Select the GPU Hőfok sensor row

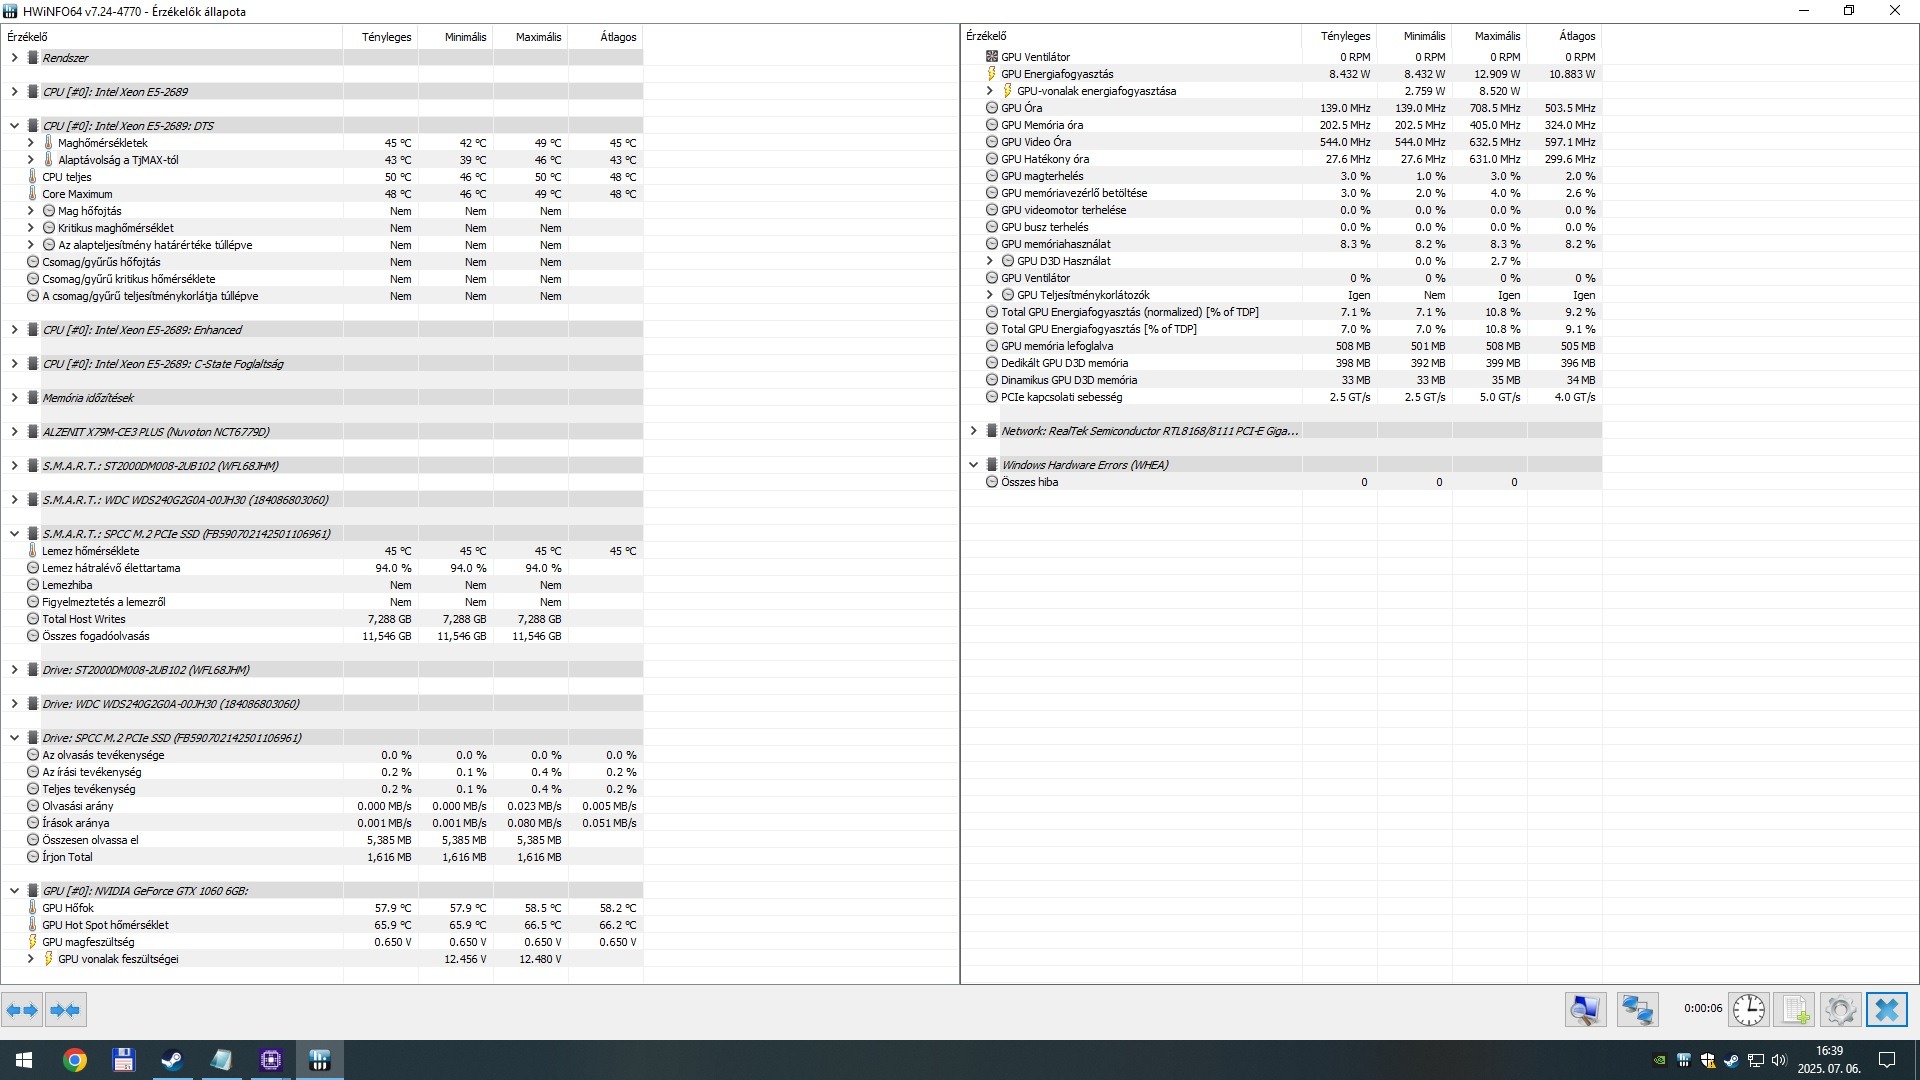coord(68,908)
